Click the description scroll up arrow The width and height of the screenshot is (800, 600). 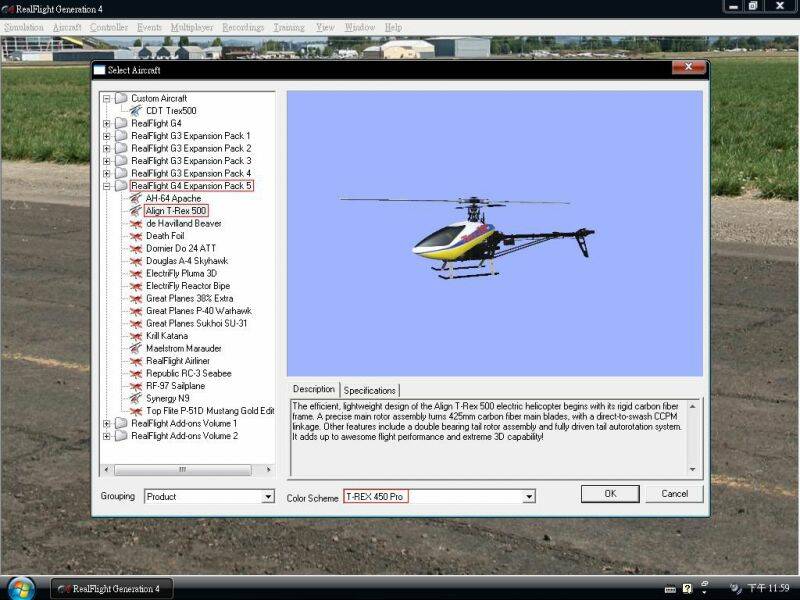692,407
